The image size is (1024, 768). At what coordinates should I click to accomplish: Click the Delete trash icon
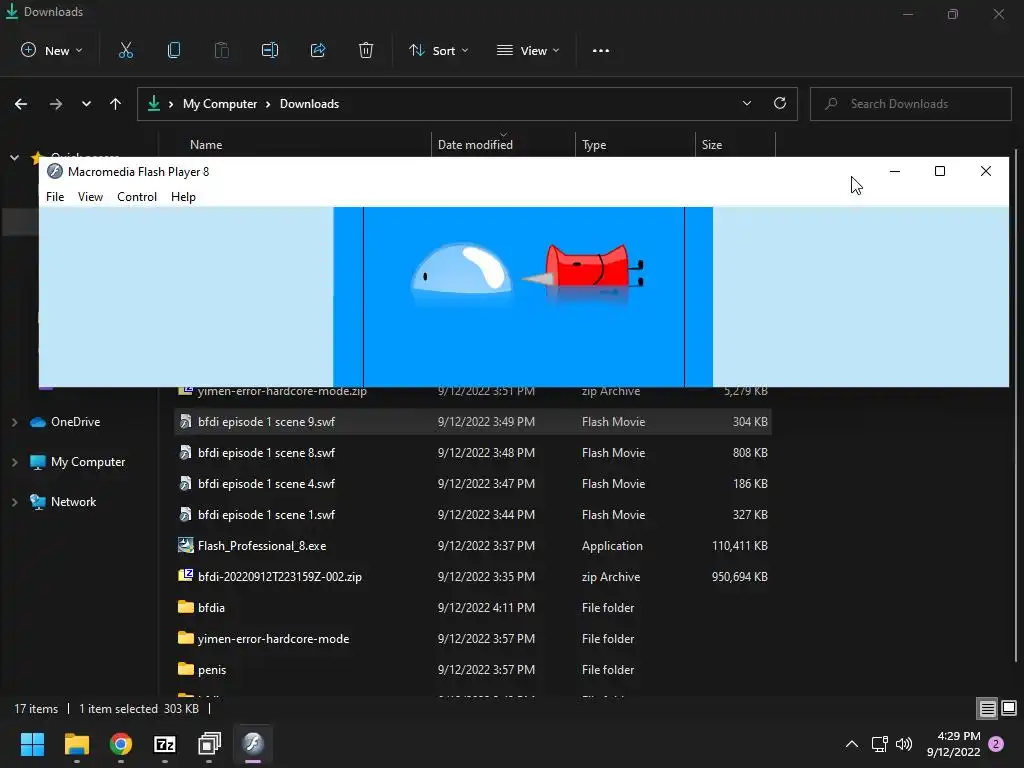coord(366,50)
